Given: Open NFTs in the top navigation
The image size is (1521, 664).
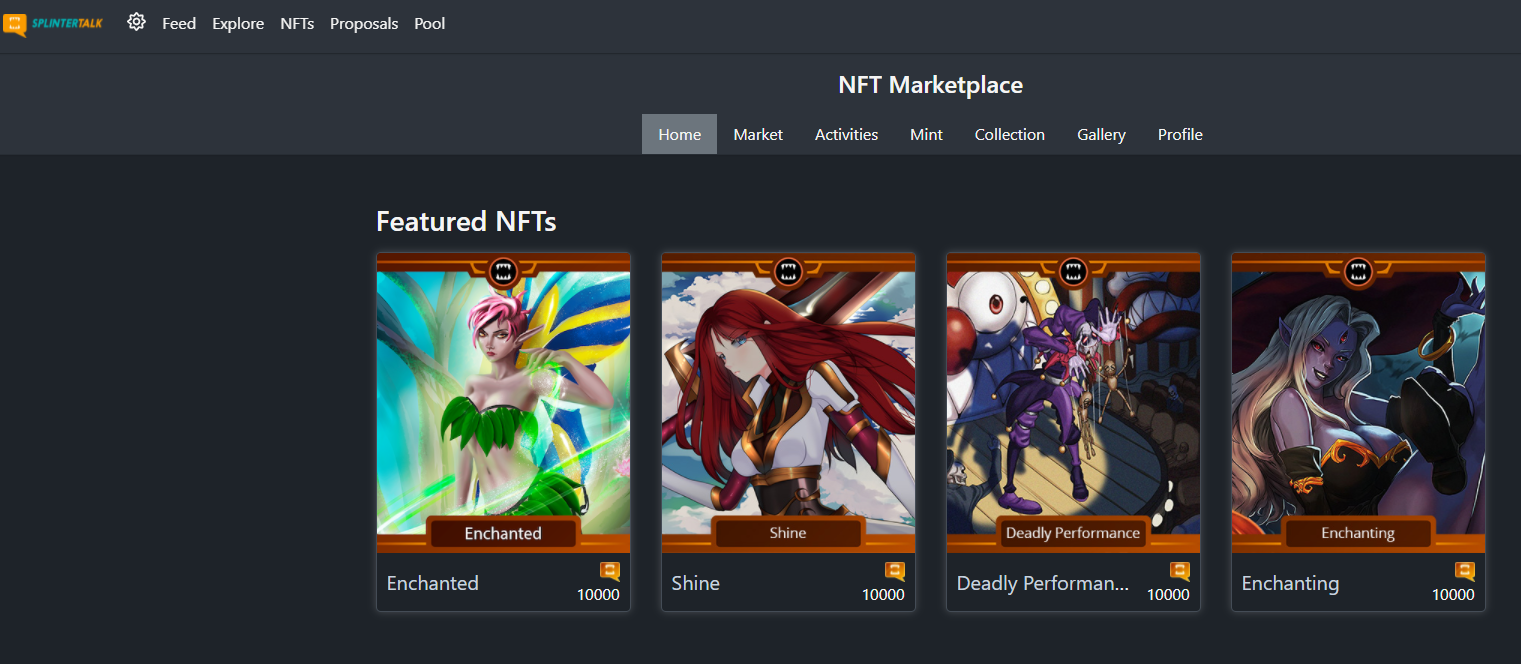Looking at the screenshot, I should 297,23.
